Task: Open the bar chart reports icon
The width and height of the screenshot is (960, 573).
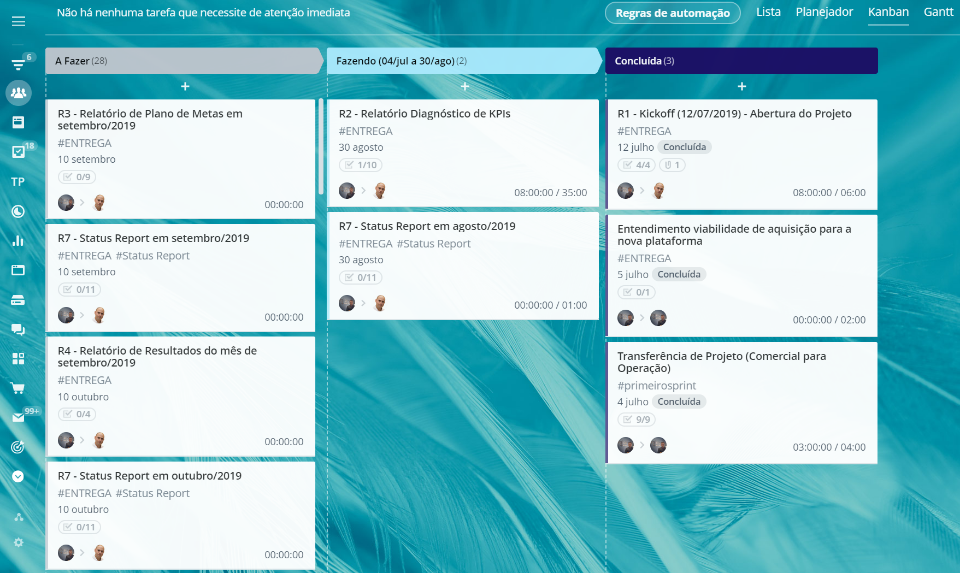Action: click(18, 241)
